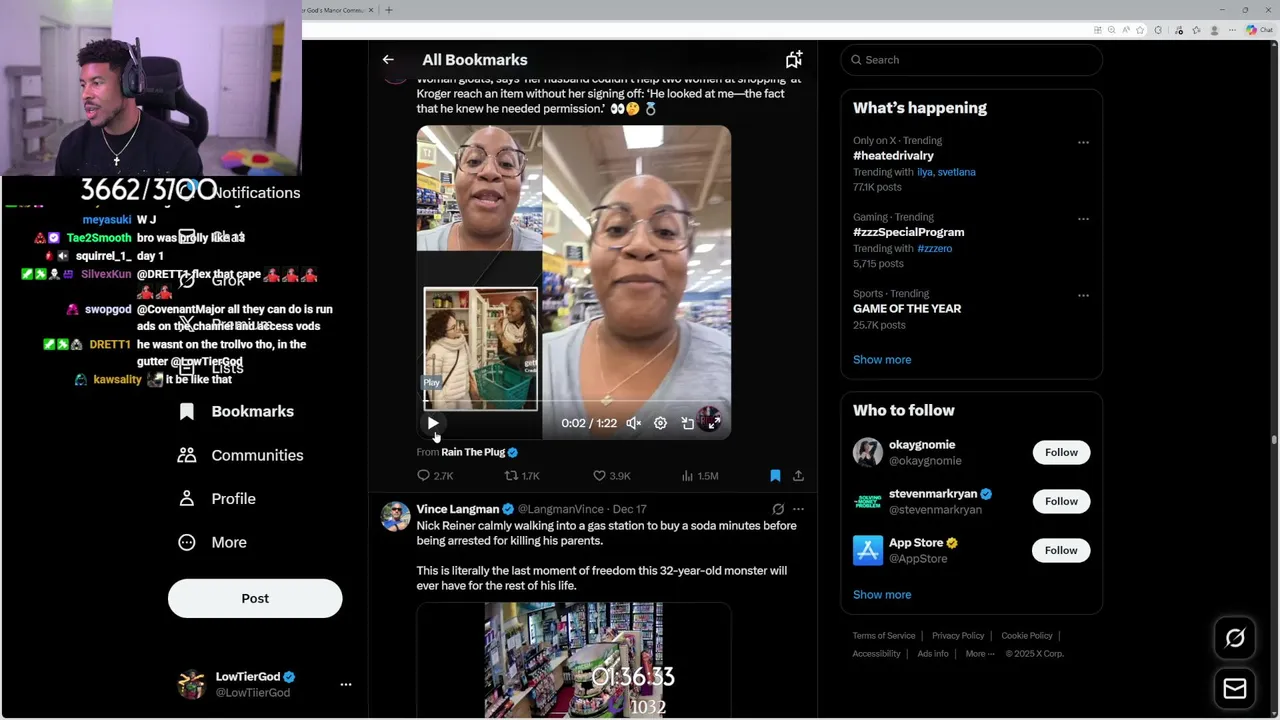Open the Grok floating button
Image resolution: width=1280 pixels, height=720 pixels.
click(1235, 638)
